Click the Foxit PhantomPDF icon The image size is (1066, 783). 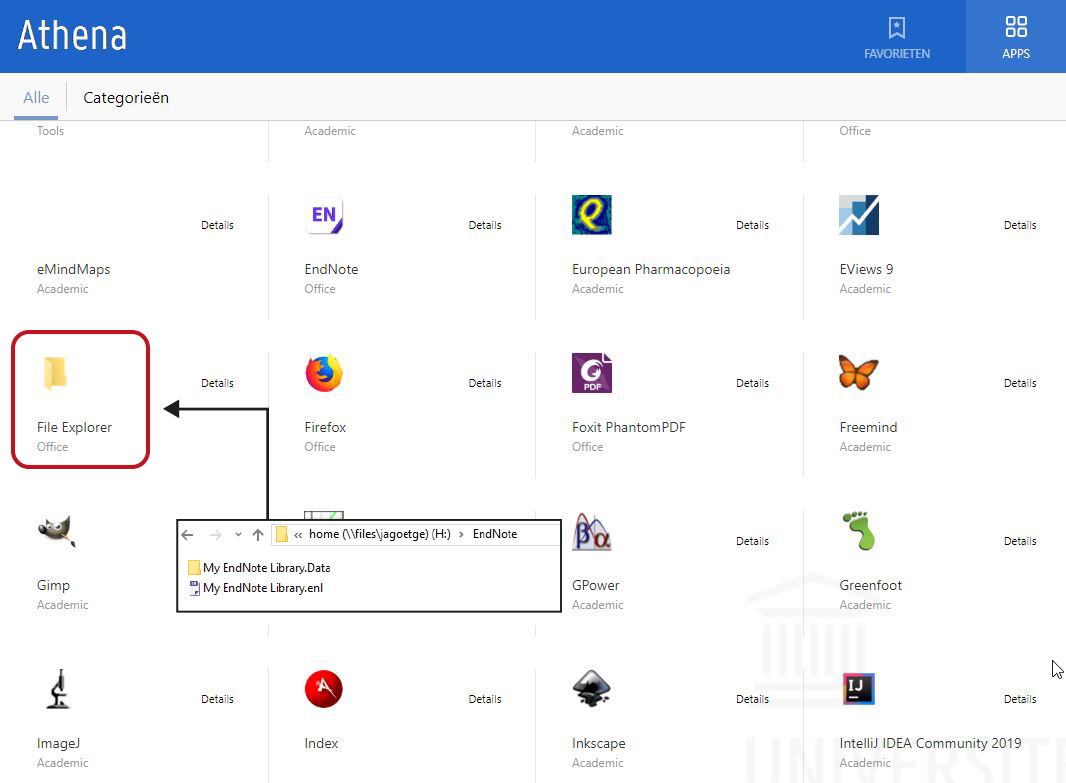point(591,374)
